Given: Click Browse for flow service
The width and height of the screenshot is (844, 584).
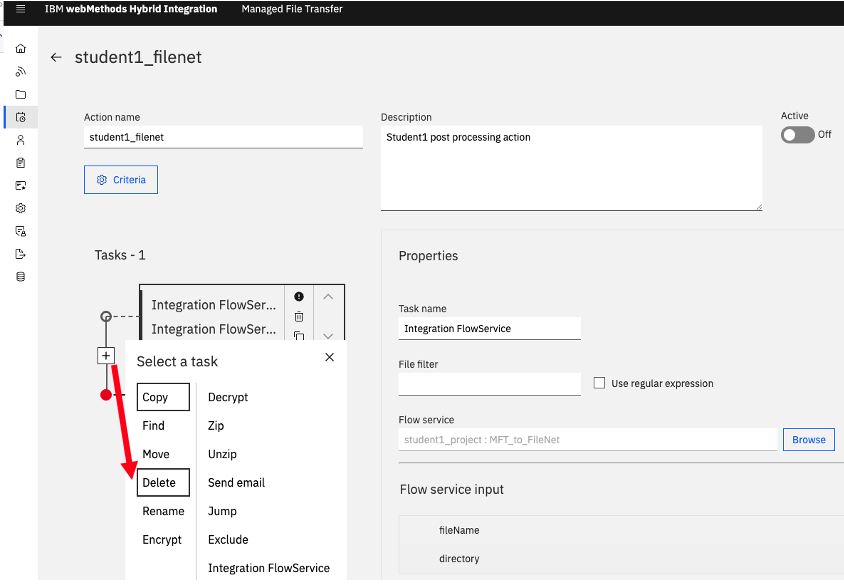Looking at the screenshot, I should [x=808, y=440].
